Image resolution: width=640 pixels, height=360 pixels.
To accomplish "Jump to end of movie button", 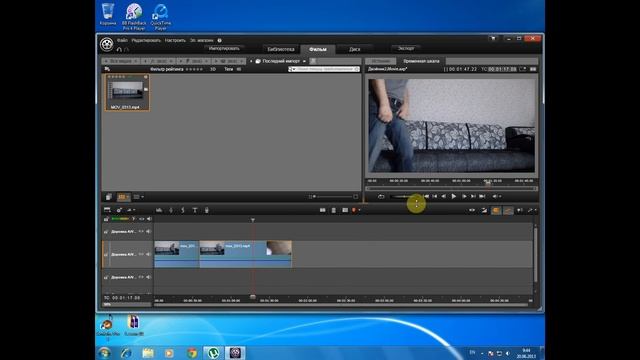I will click(x=482, y=197).
